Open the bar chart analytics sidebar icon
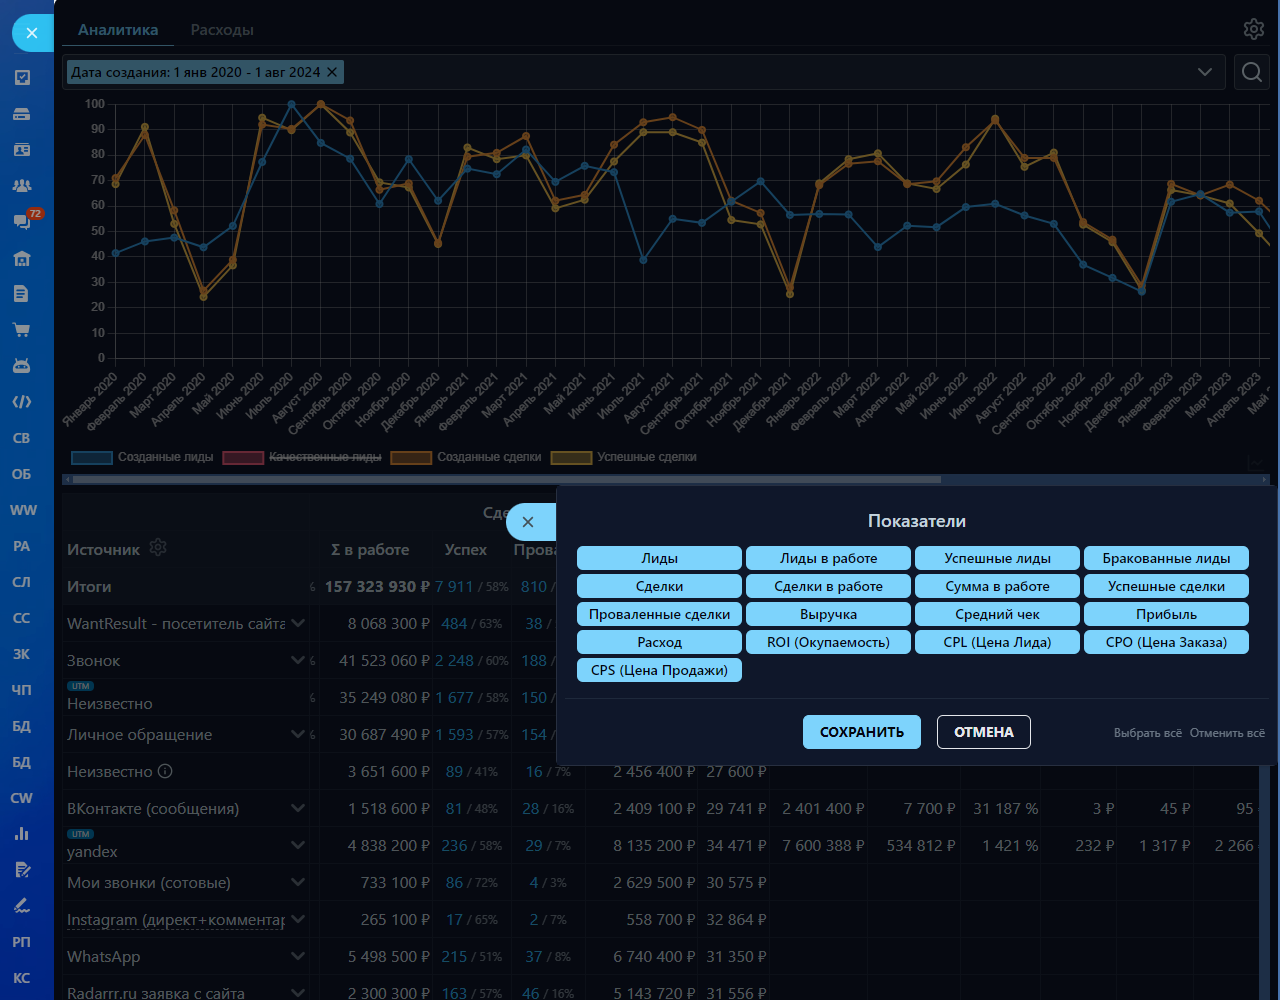1280x1000 pixels. tap(22, 834)
